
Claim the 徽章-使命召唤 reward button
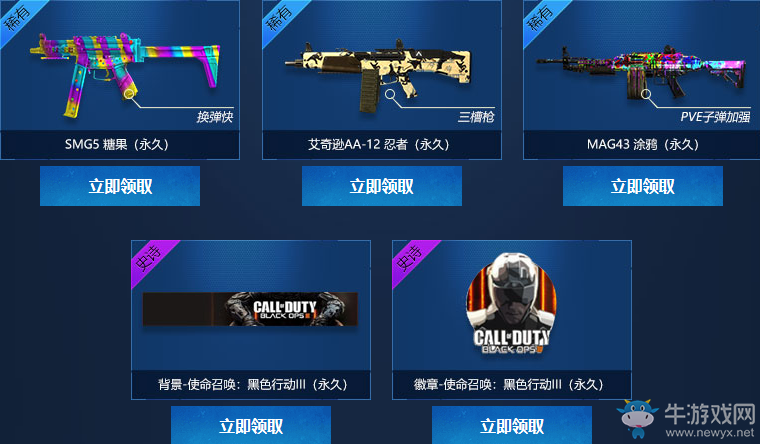tap(512, 425)
